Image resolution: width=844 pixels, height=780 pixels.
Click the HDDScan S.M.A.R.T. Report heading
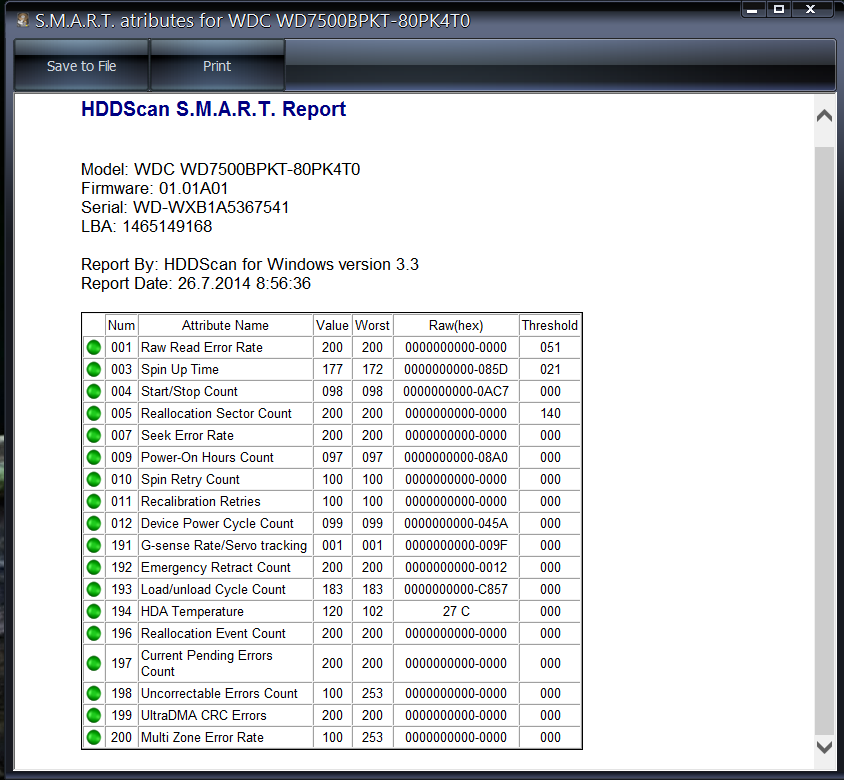tap(214, 109)
